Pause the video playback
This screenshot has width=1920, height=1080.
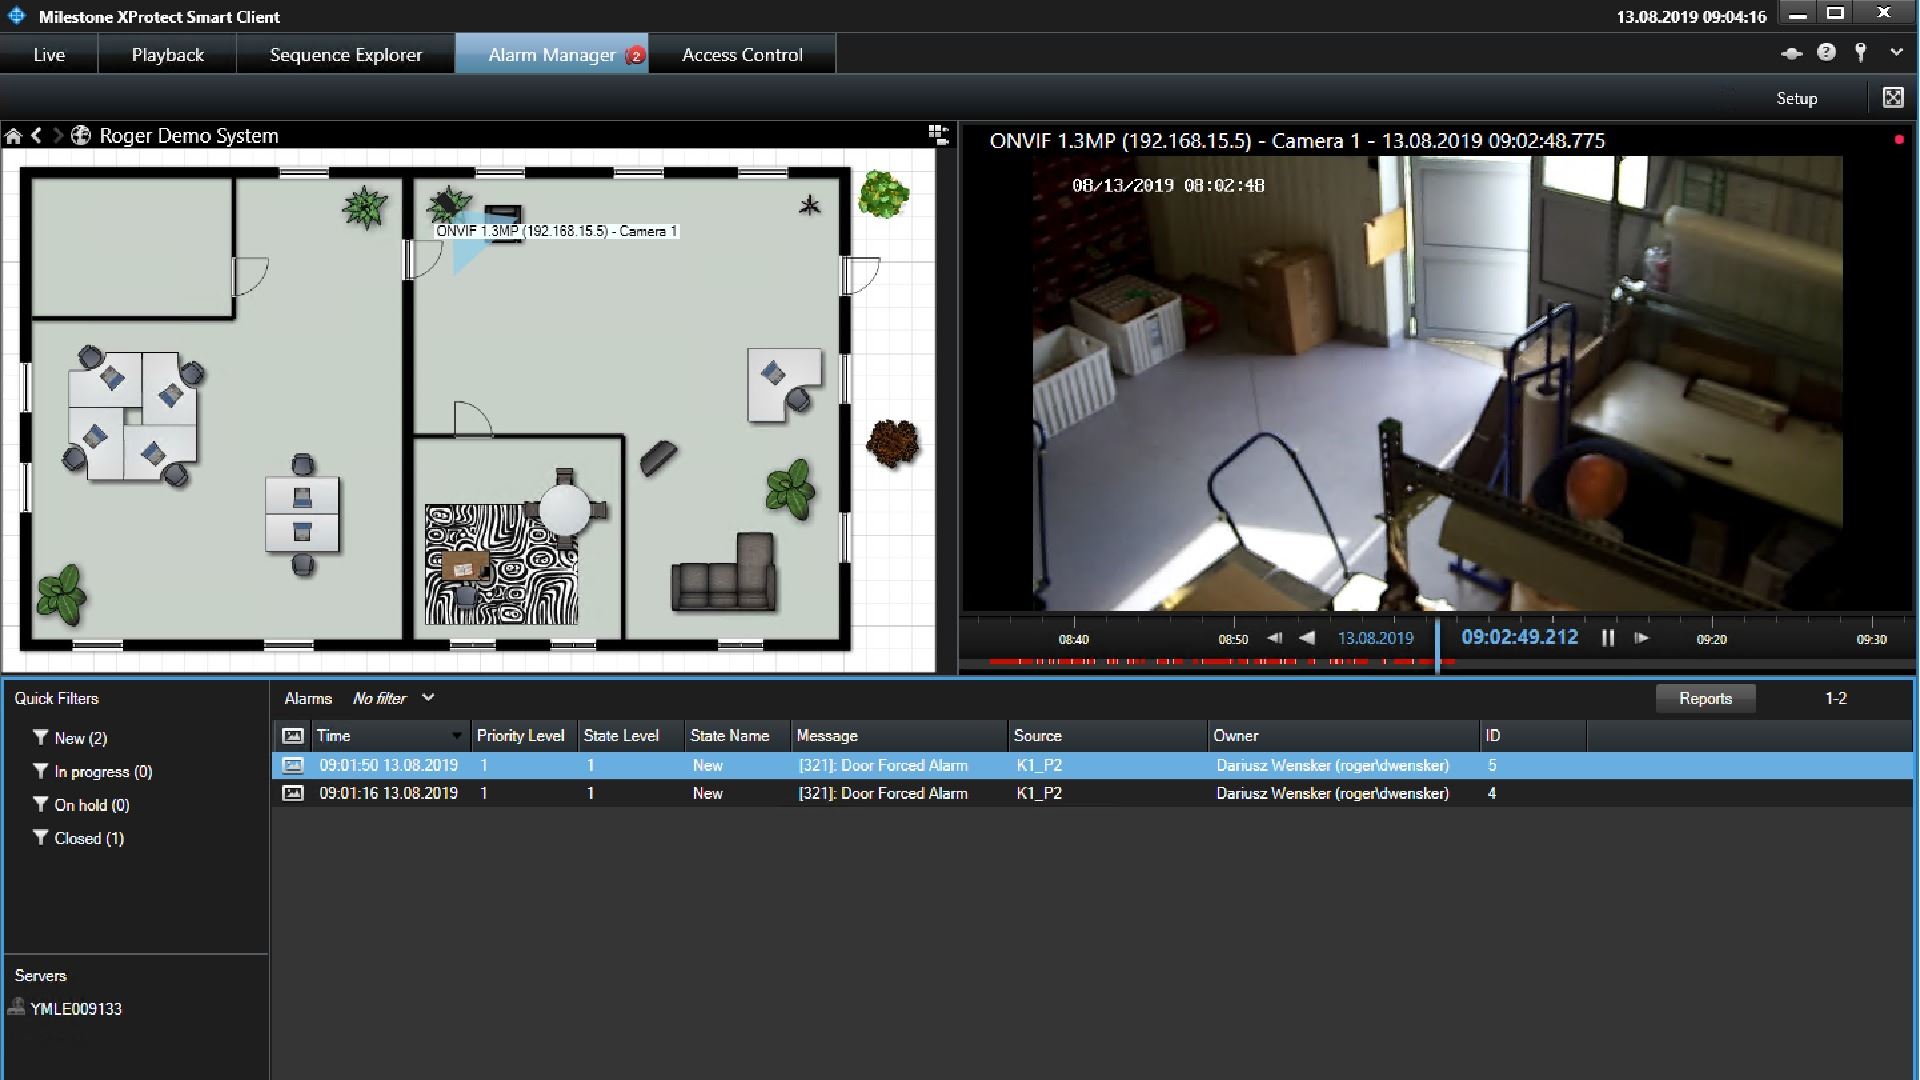tap(1608, 638)
